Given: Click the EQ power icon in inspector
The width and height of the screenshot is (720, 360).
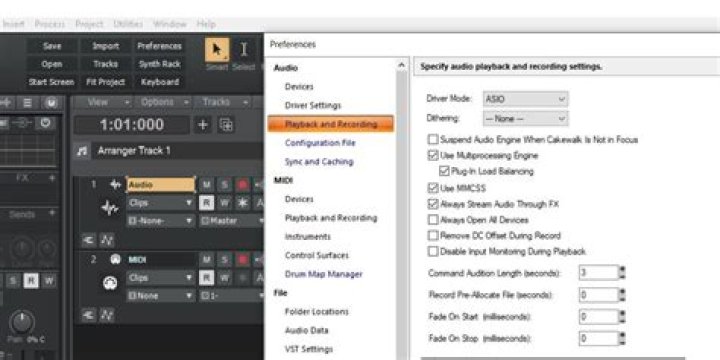Looking at the screenshot, I should 45,123.
